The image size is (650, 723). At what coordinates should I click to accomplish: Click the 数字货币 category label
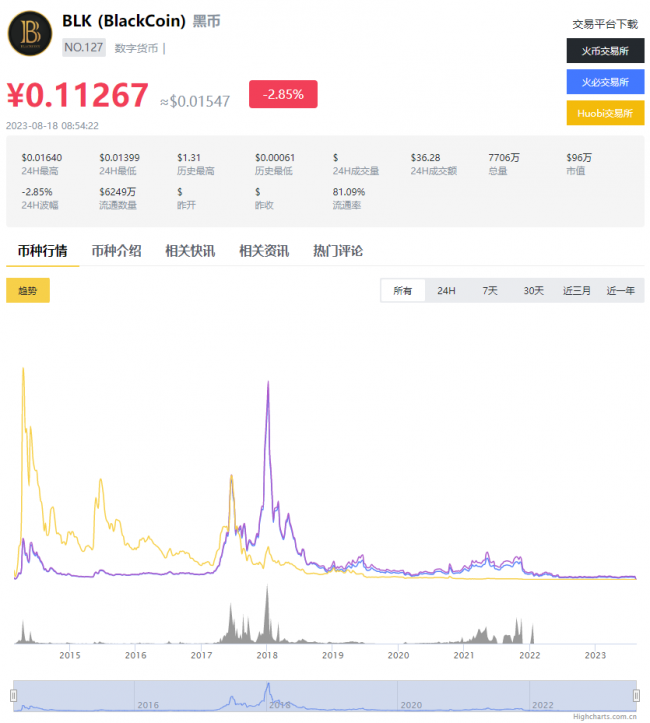coord(136,48)
